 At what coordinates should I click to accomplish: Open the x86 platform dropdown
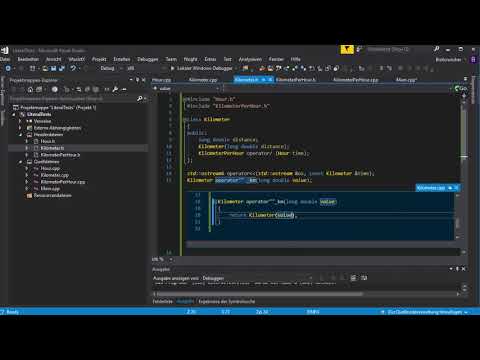[132, 68]
